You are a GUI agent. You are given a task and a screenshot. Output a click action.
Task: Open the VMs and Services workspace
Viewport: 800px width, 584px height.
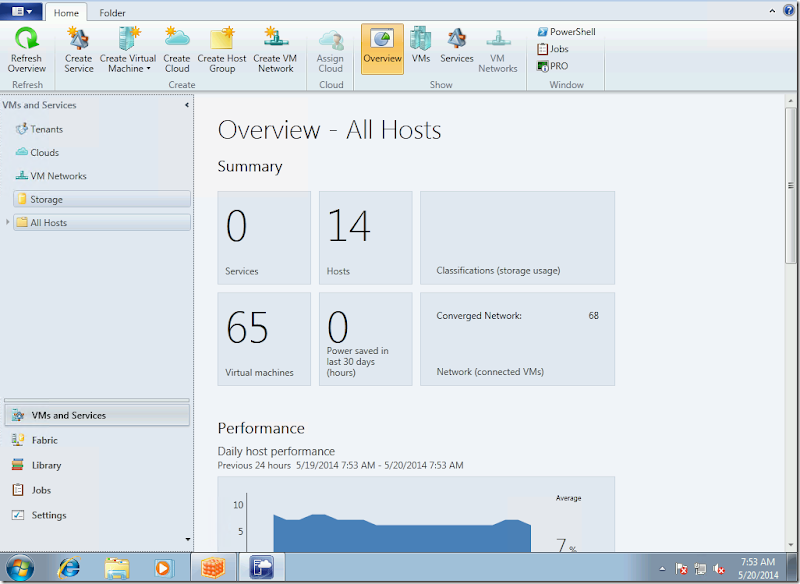(97, 415)
